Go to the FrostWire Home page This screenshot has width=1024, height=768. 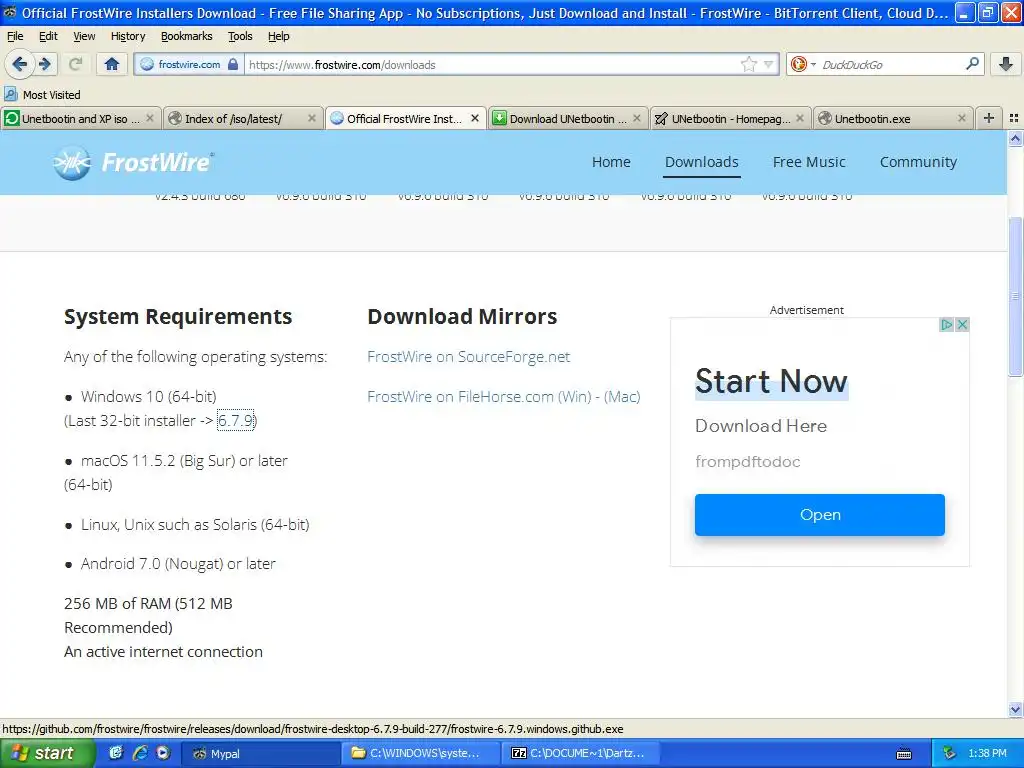(x=611, y=162)
